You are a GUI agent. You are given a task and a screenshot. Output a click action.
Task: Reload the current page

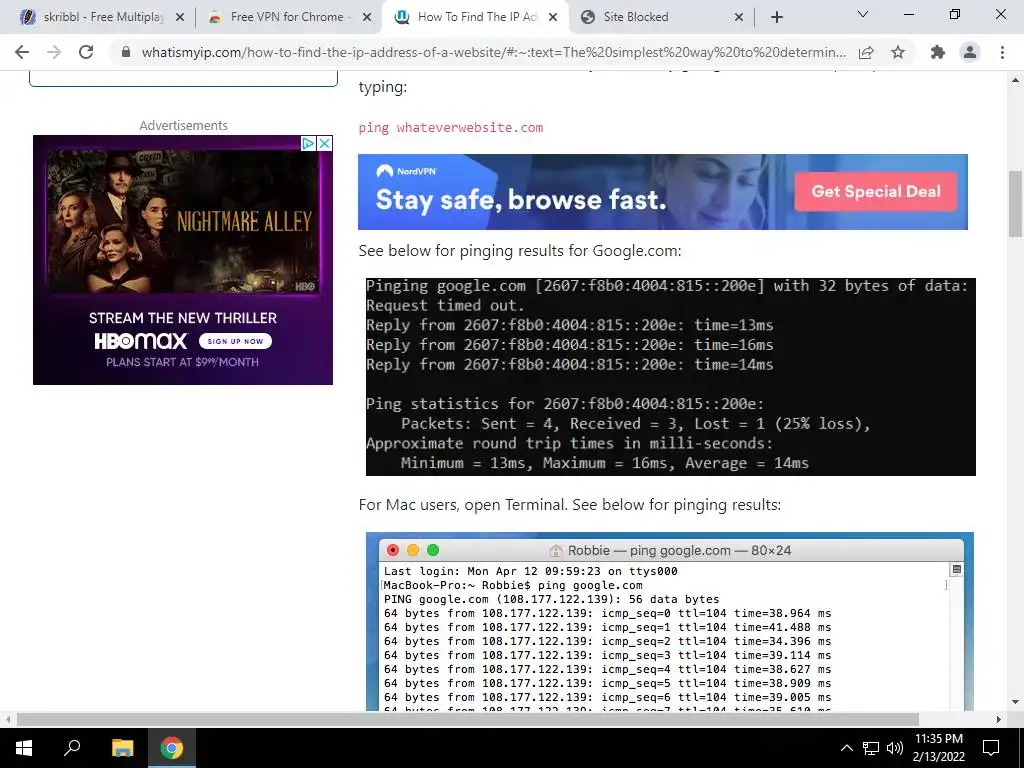(x=86, y=52)
